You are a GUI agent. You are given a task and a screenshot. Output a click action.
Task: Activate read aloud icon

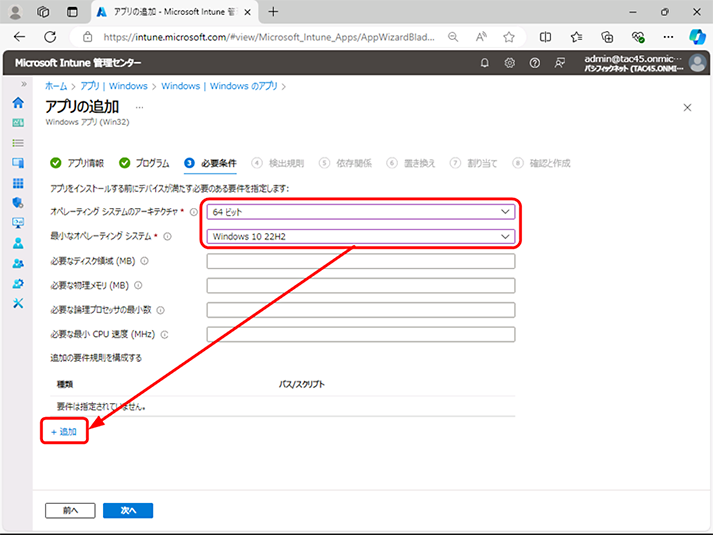tap(481, 37)
